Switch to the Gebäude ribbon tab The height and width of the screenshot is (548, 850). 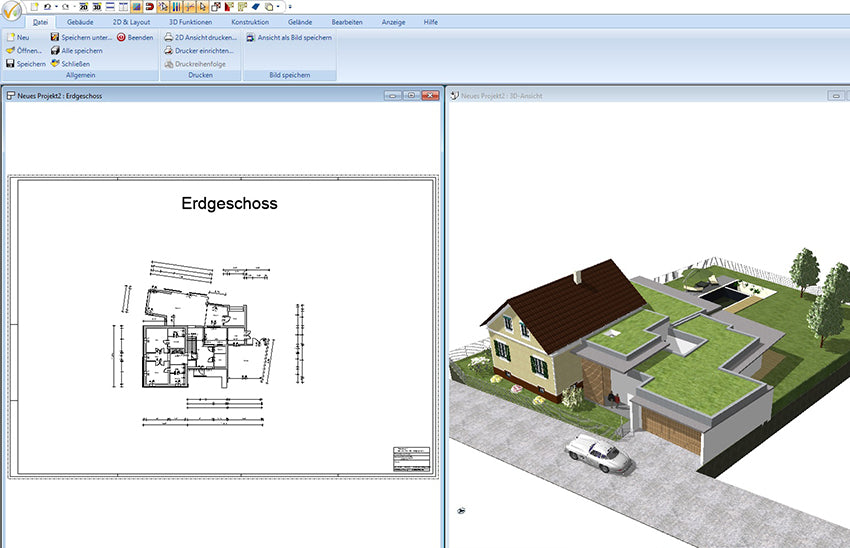pyautogui.click(x=80, y=21)
